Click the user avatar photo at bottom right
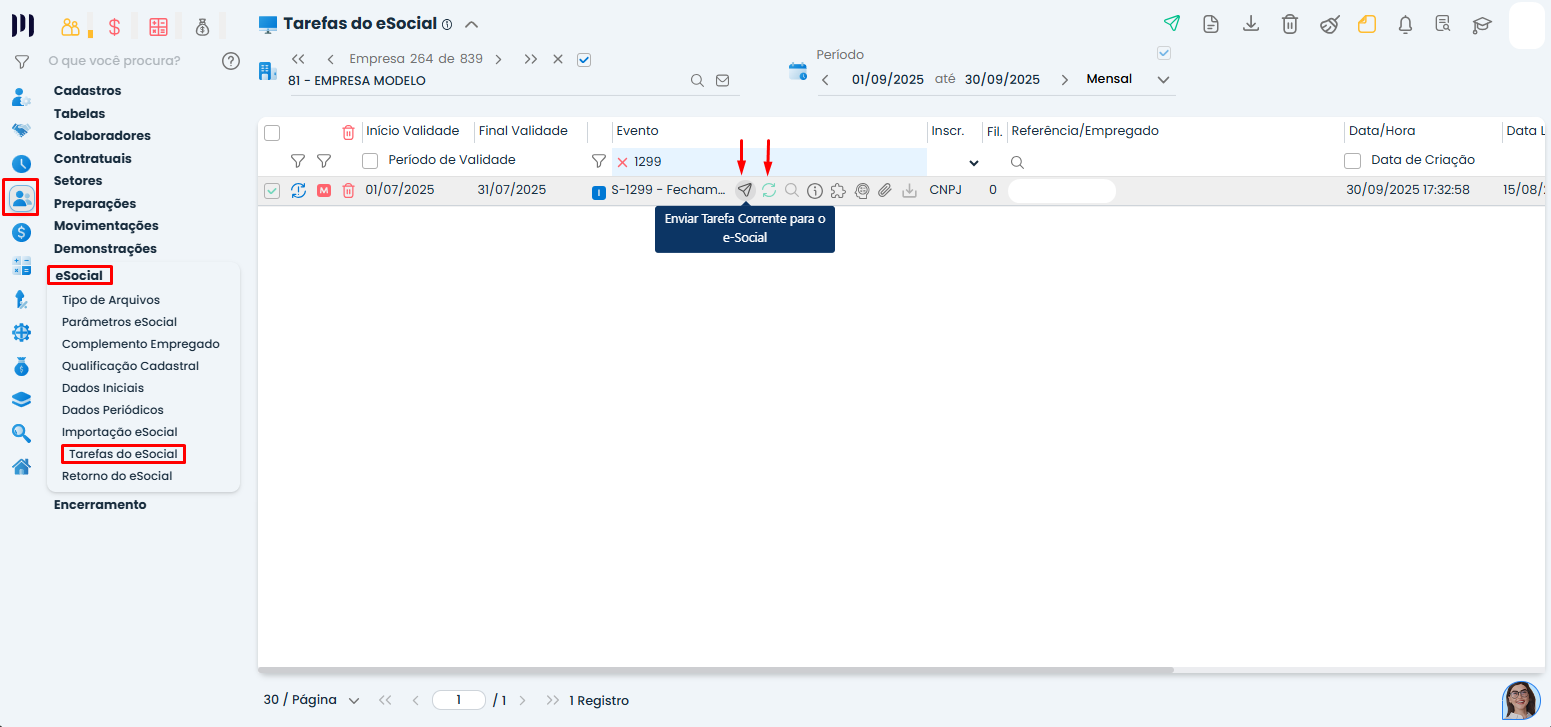 pyautogui.click(x=1521, y=700)
